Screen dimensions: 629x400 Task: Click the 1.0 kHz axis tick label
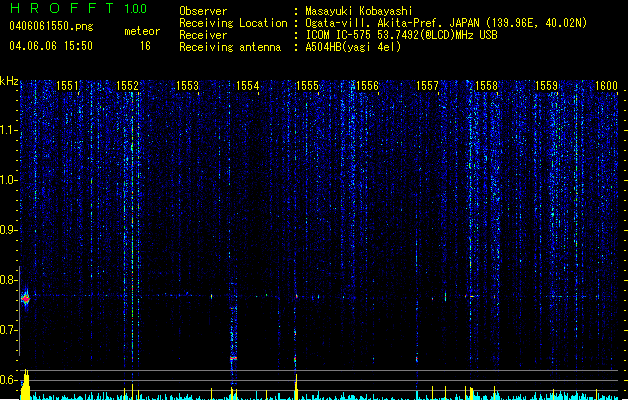coord(7,180)
